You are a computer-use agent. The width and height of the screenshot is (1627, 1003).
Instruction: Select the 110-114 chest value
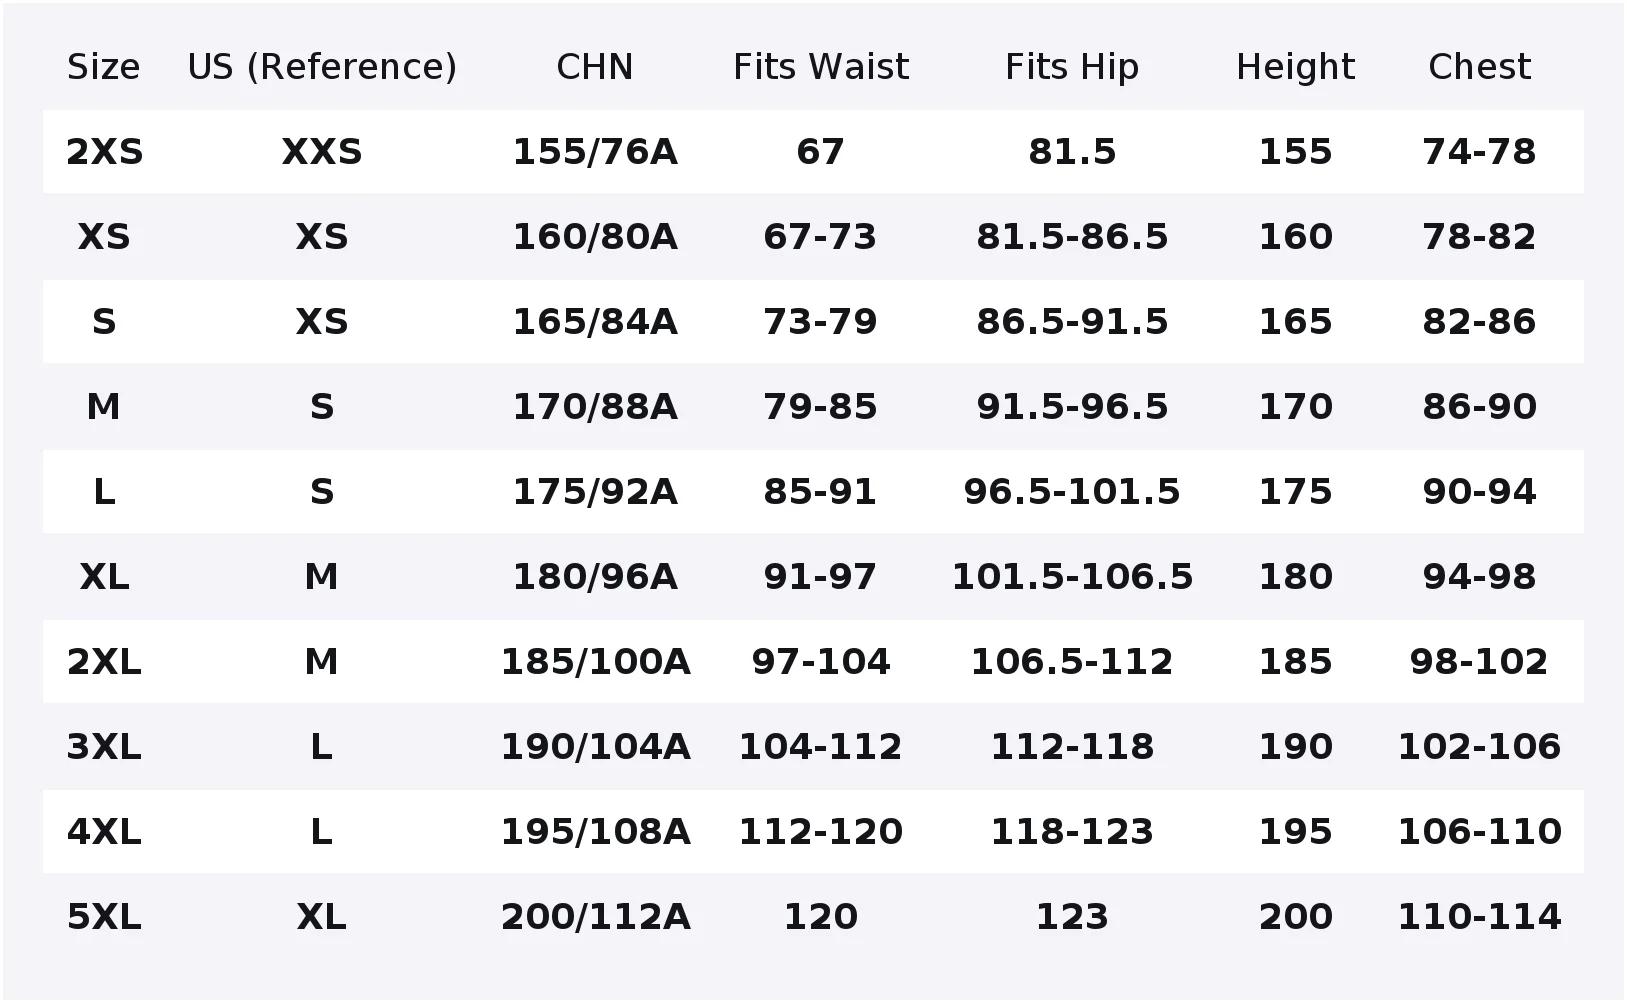coord(1479,917)
